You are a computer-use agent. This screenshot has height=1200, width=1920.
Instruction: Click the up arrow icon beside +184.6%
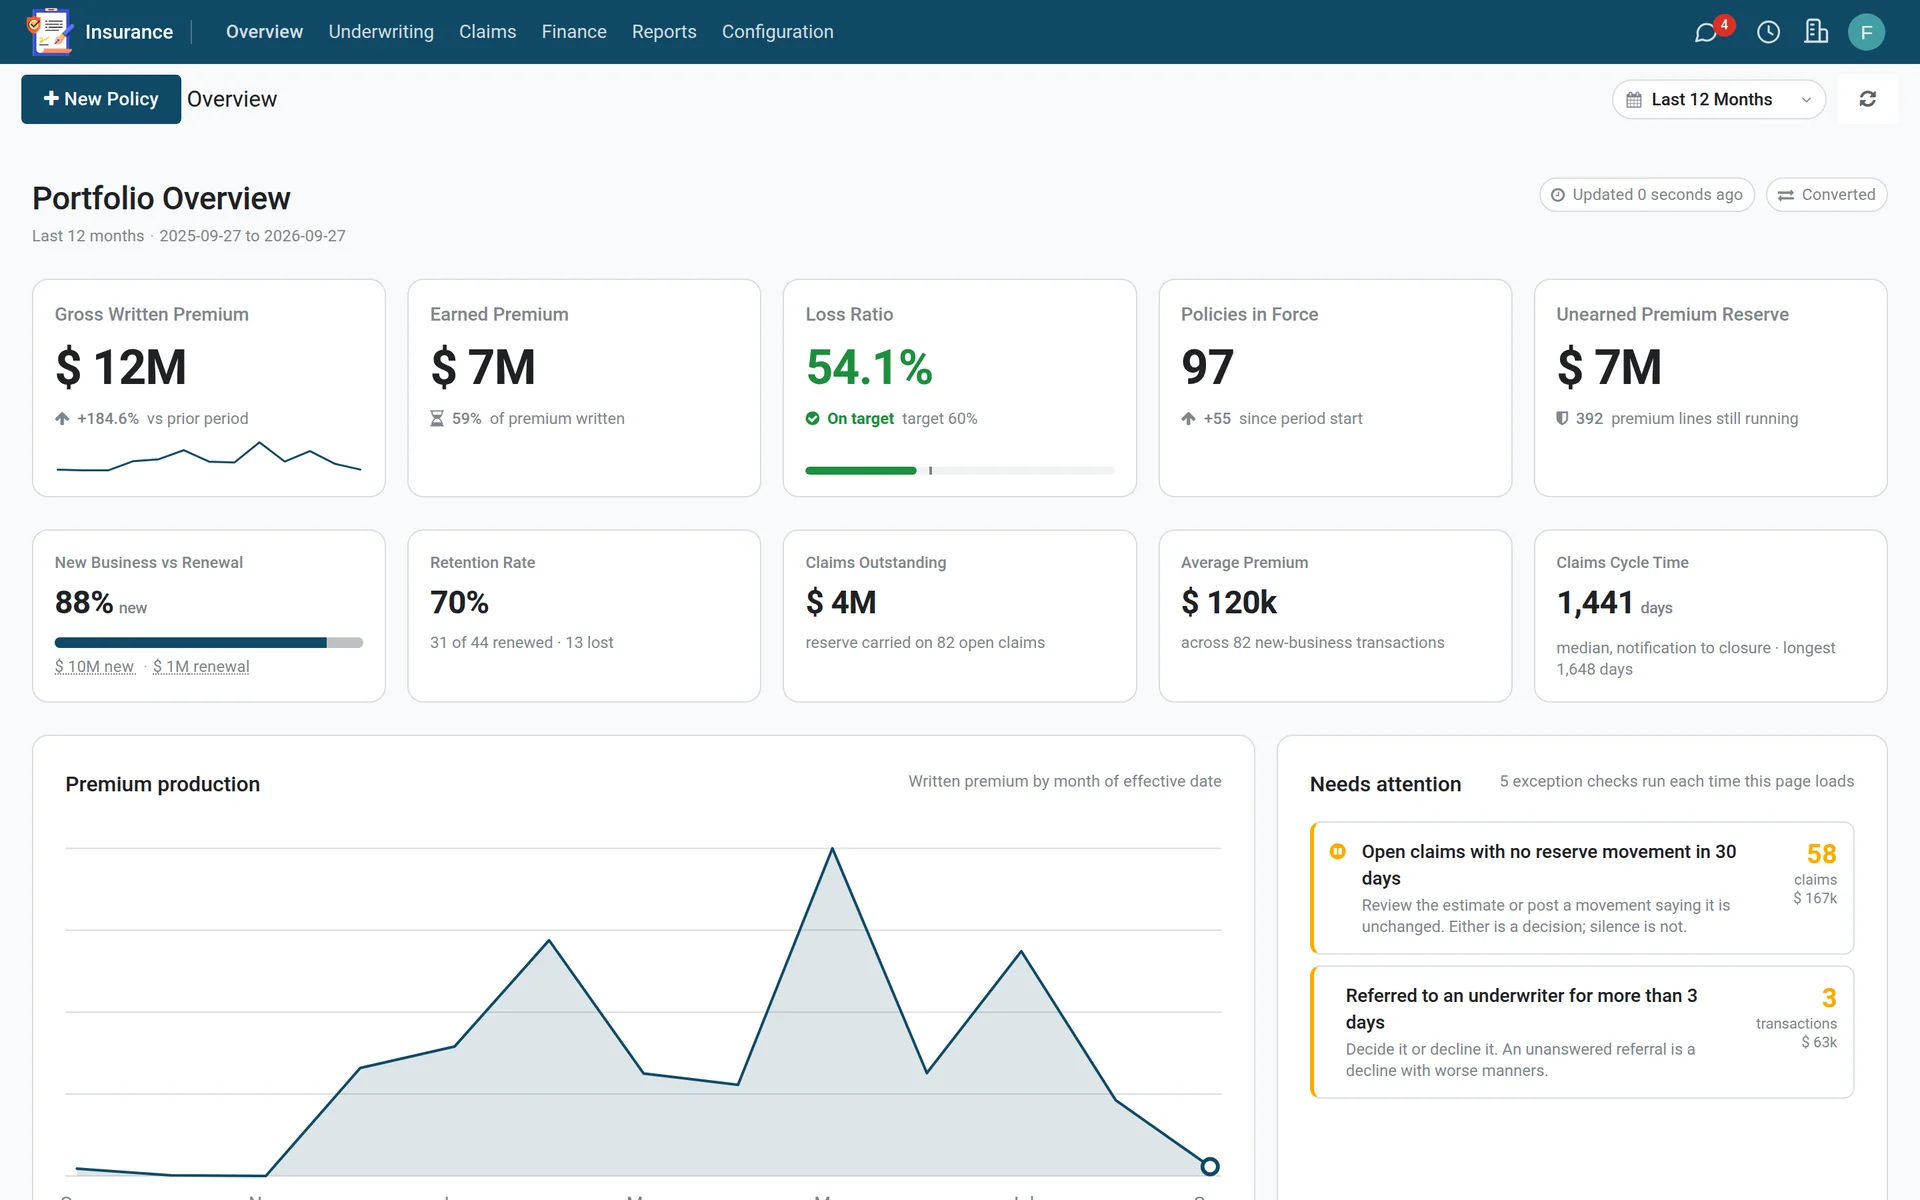(x=62, y=419)
